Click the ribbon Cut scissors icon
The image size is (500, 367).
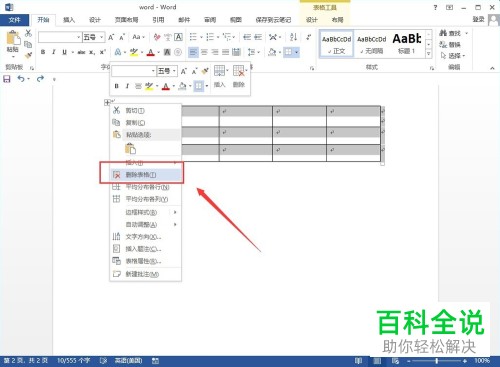pos(28,33)
